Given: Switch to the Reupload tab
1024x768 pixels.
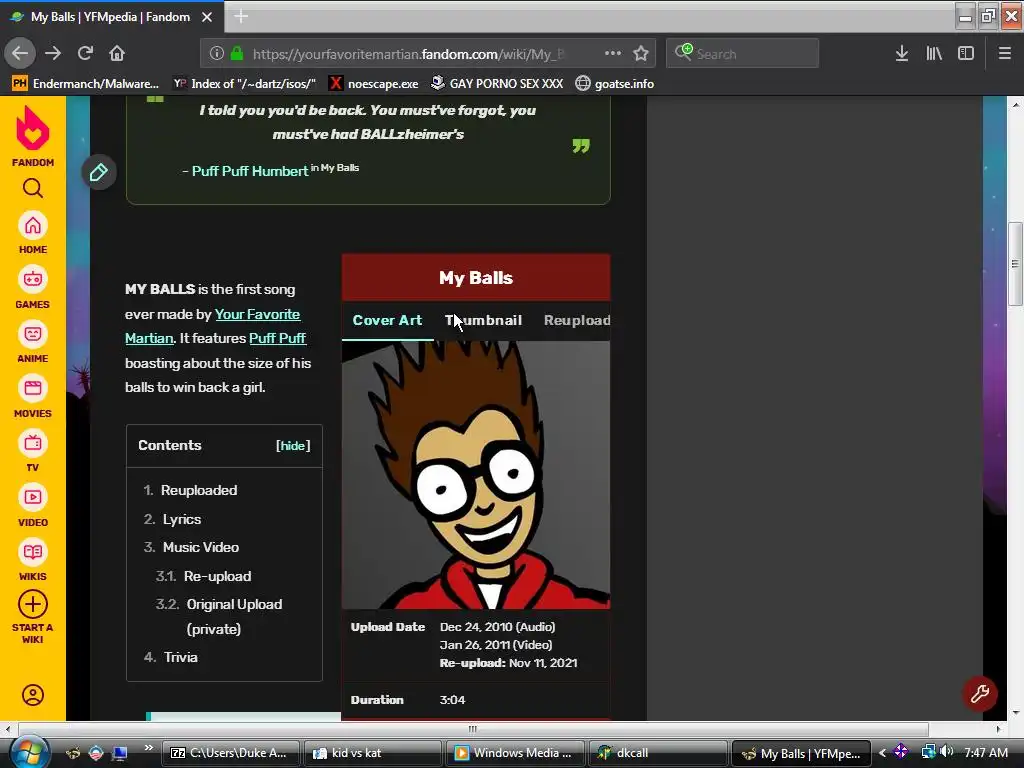Looking at the screenshot, I should point(577,321).
